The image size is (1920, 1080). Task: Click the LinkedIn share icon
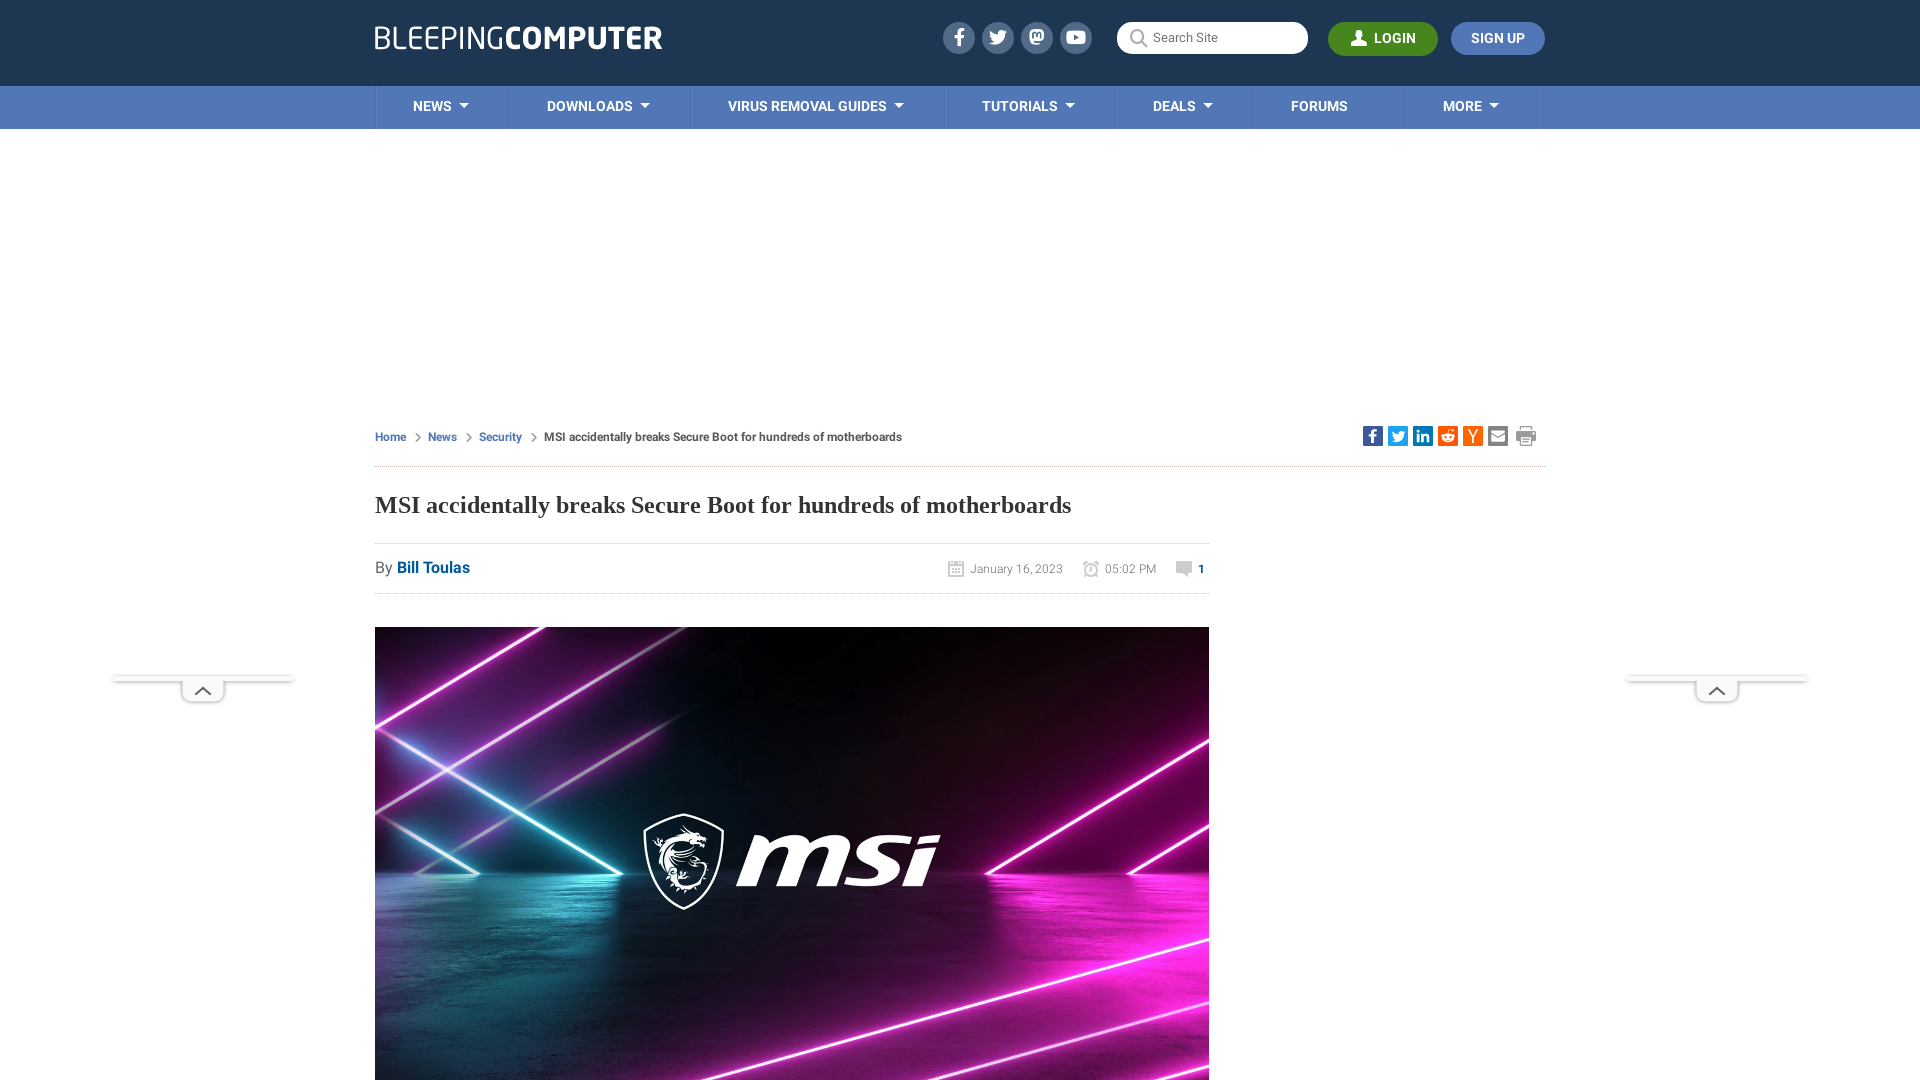1423,436
